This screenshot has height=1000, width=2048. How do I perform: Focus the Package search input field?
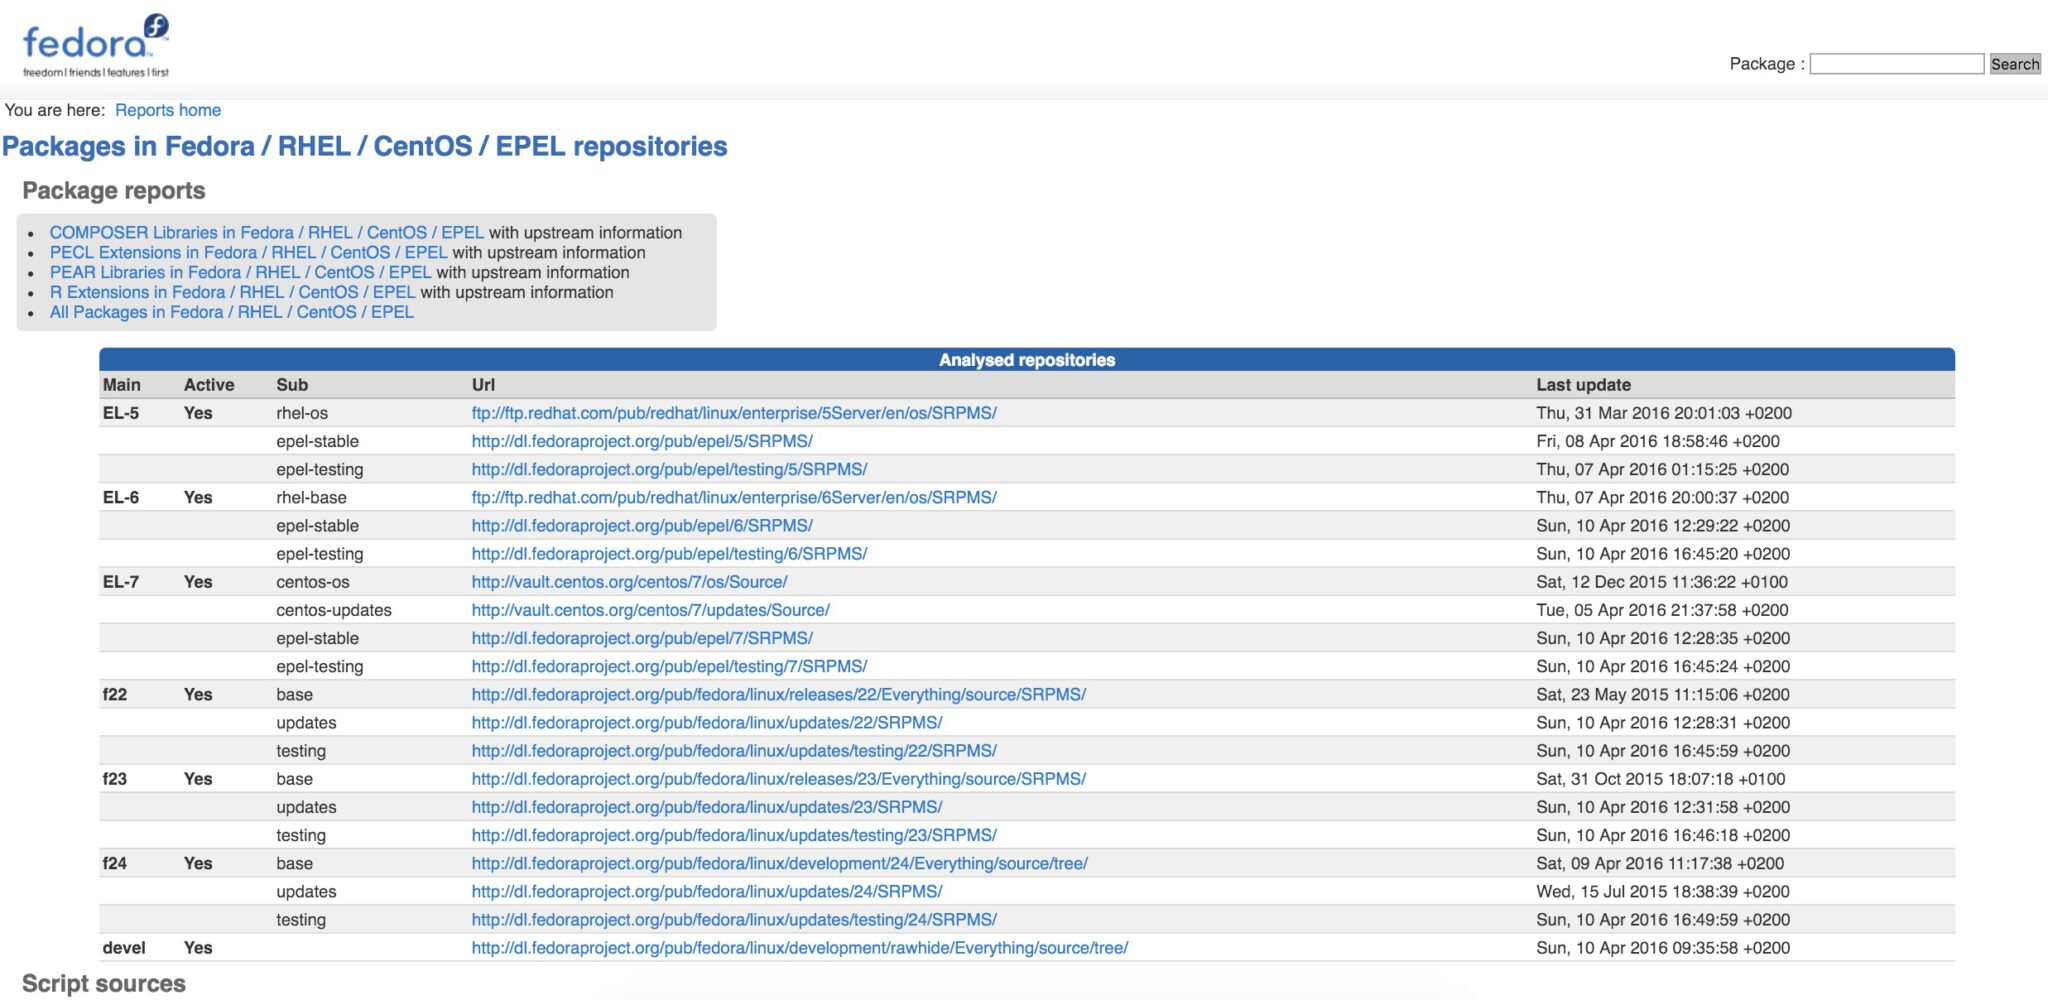click(x=1897, y=64)
